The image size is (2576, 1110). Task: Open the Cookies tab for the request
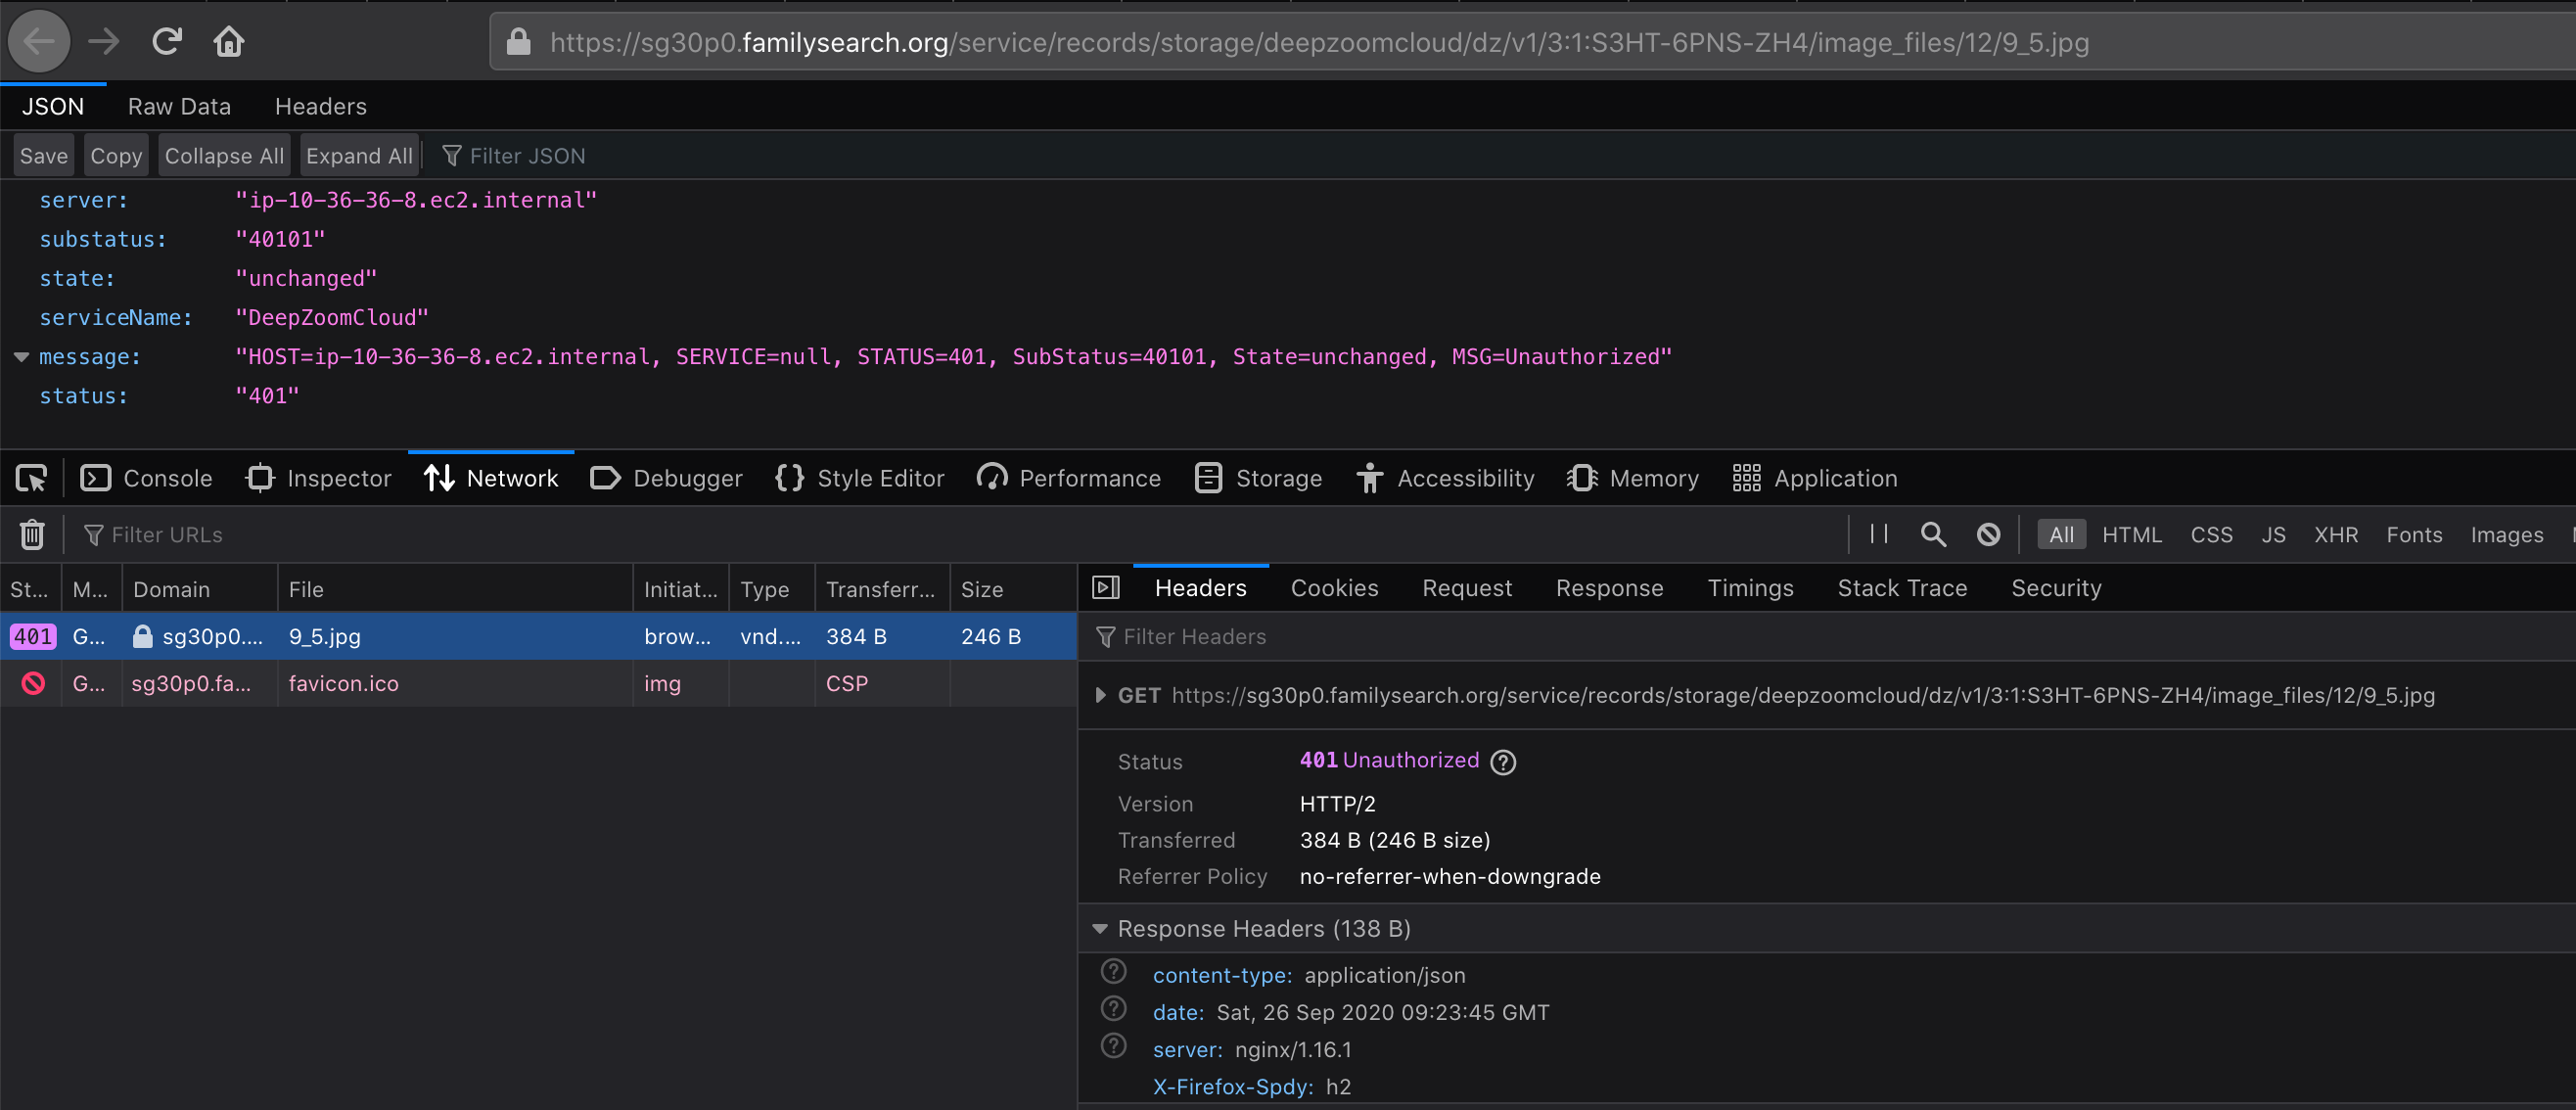click(x=1334, y=588)
